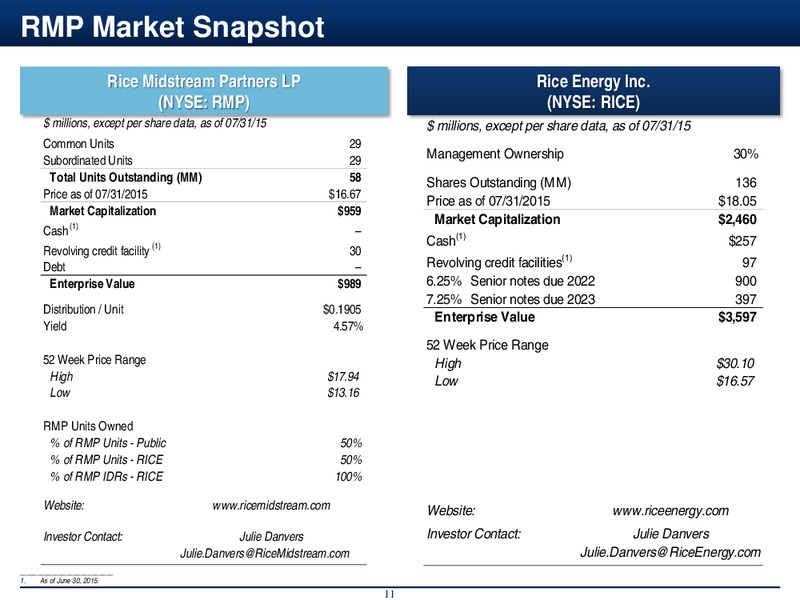Select the 7.25% Senior notes due 2023 label
The height and width of the screenshot is (600, 800).
(511, 299)
